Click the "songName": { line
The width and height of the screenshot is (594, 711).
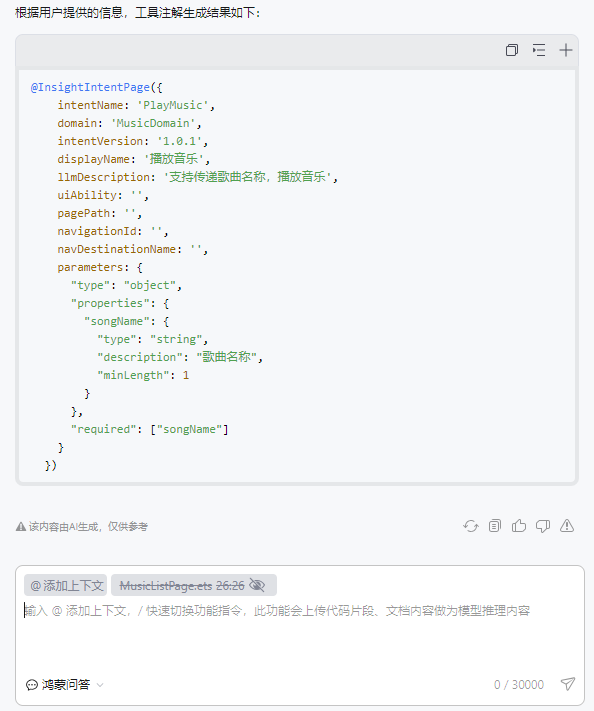(x=127, y=321)
